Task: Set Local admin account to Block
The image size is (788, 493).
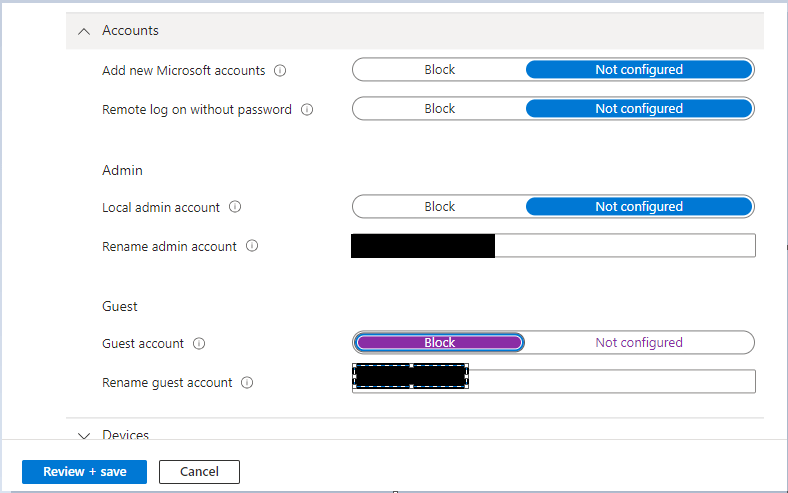Action: point(439,207)
